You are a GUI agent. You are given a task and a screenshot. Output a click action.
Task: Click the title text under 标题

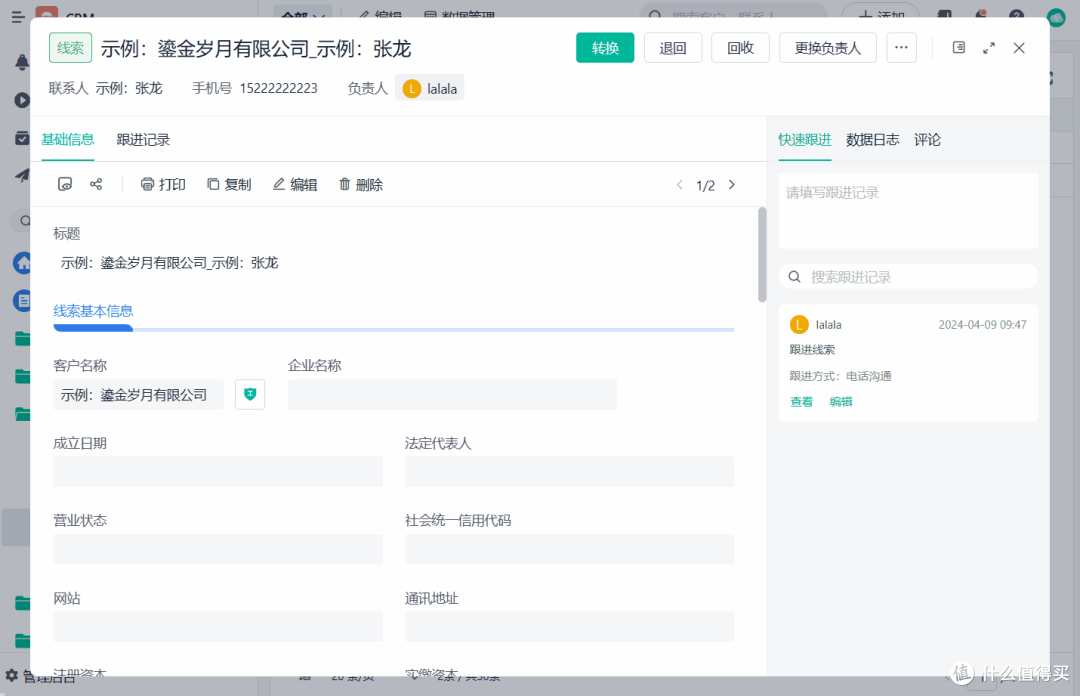(x=169, y=263)
